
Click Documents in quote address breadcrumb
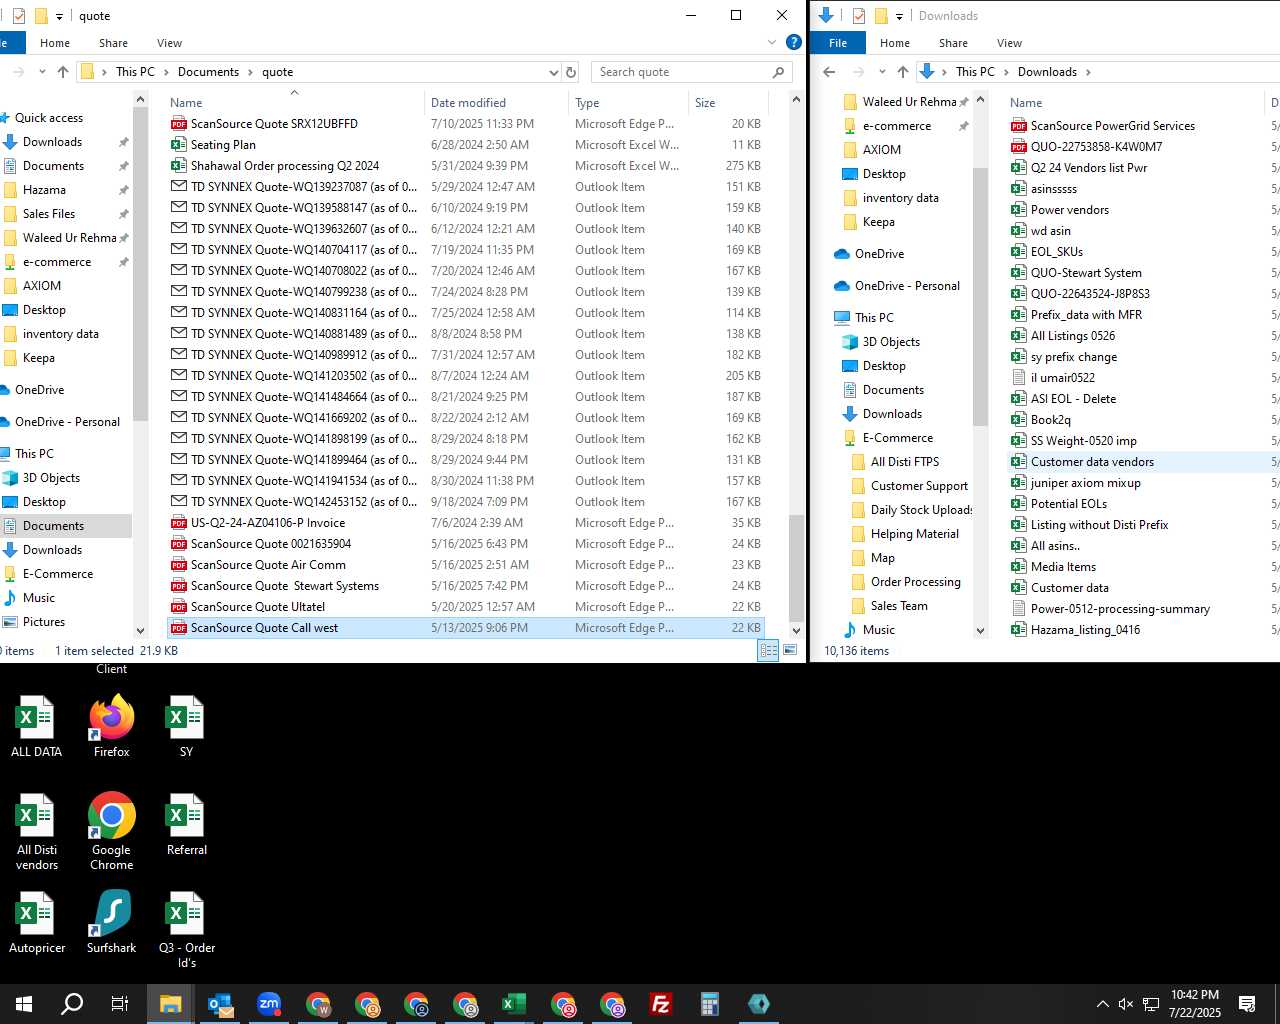click(208, 72)
